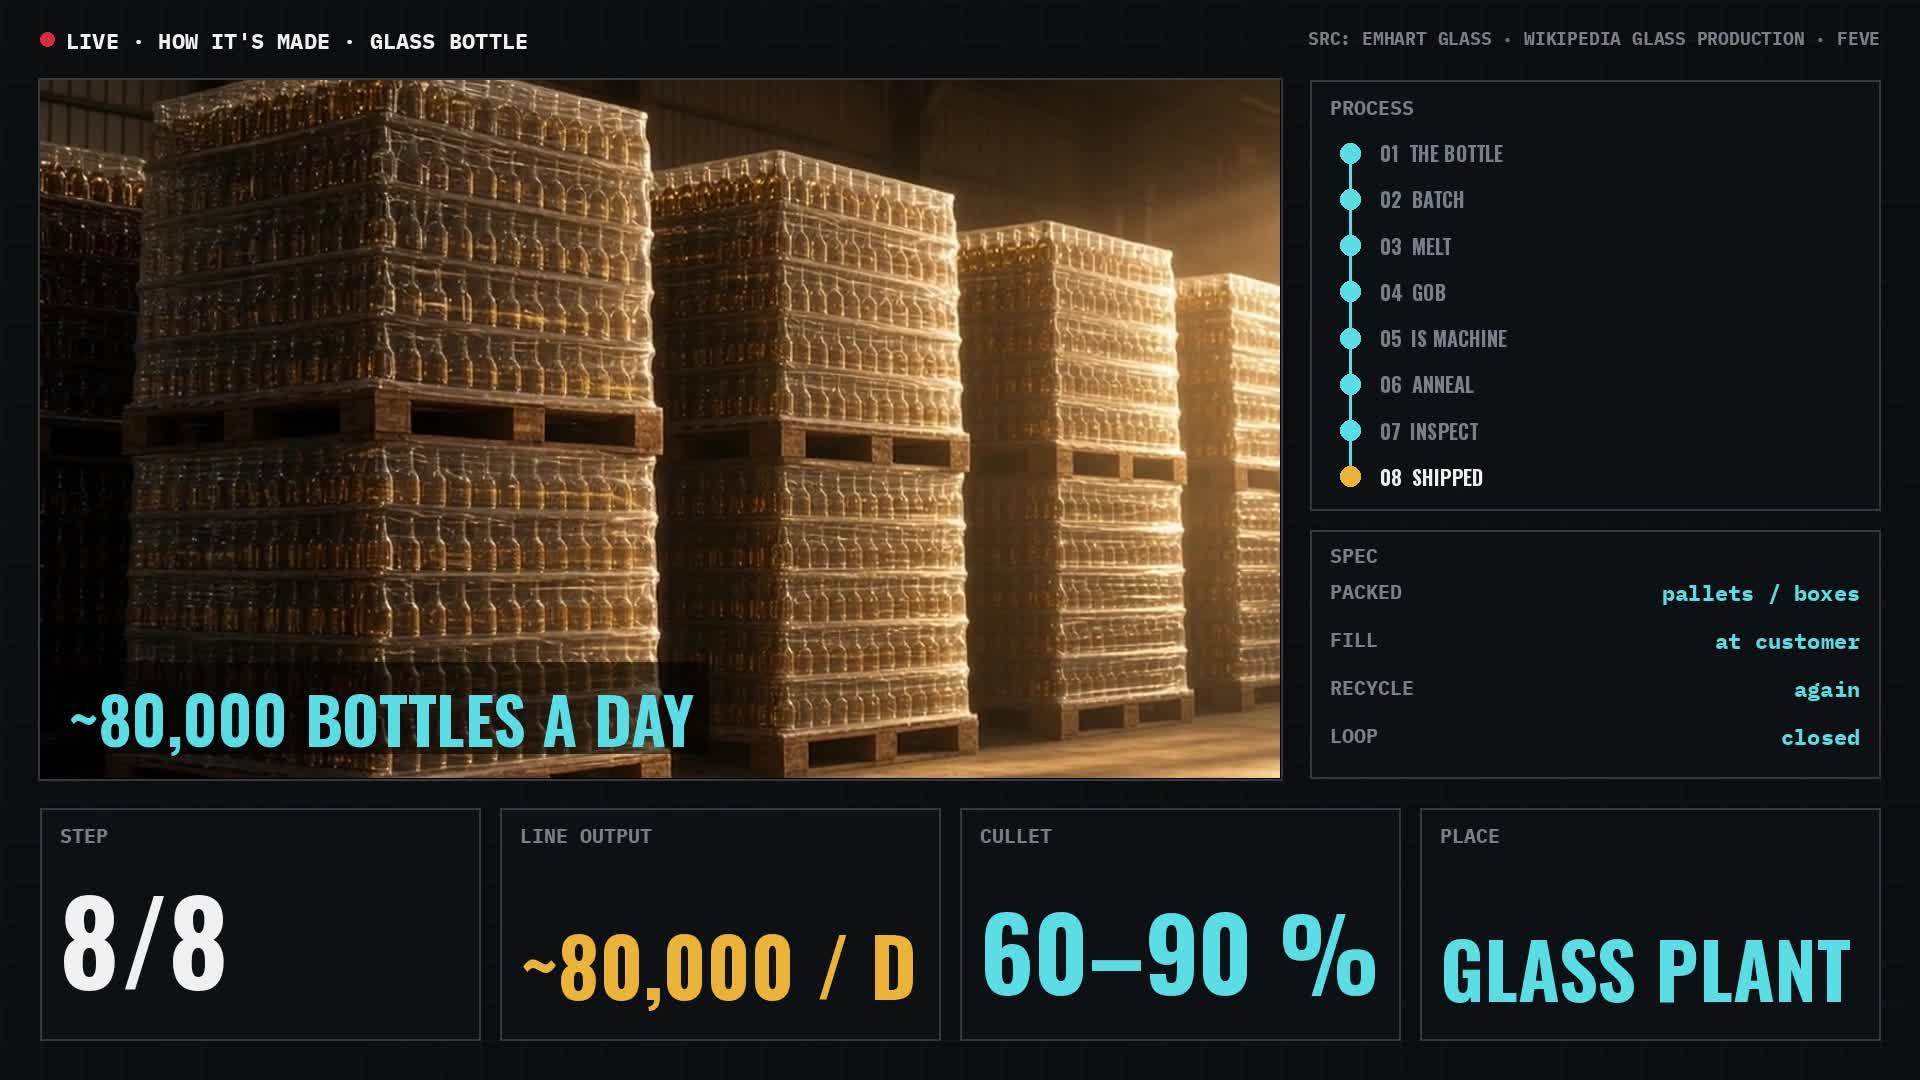
Task: Go to the 06 Anneal step dot
Action: [x=1350, y=385]
